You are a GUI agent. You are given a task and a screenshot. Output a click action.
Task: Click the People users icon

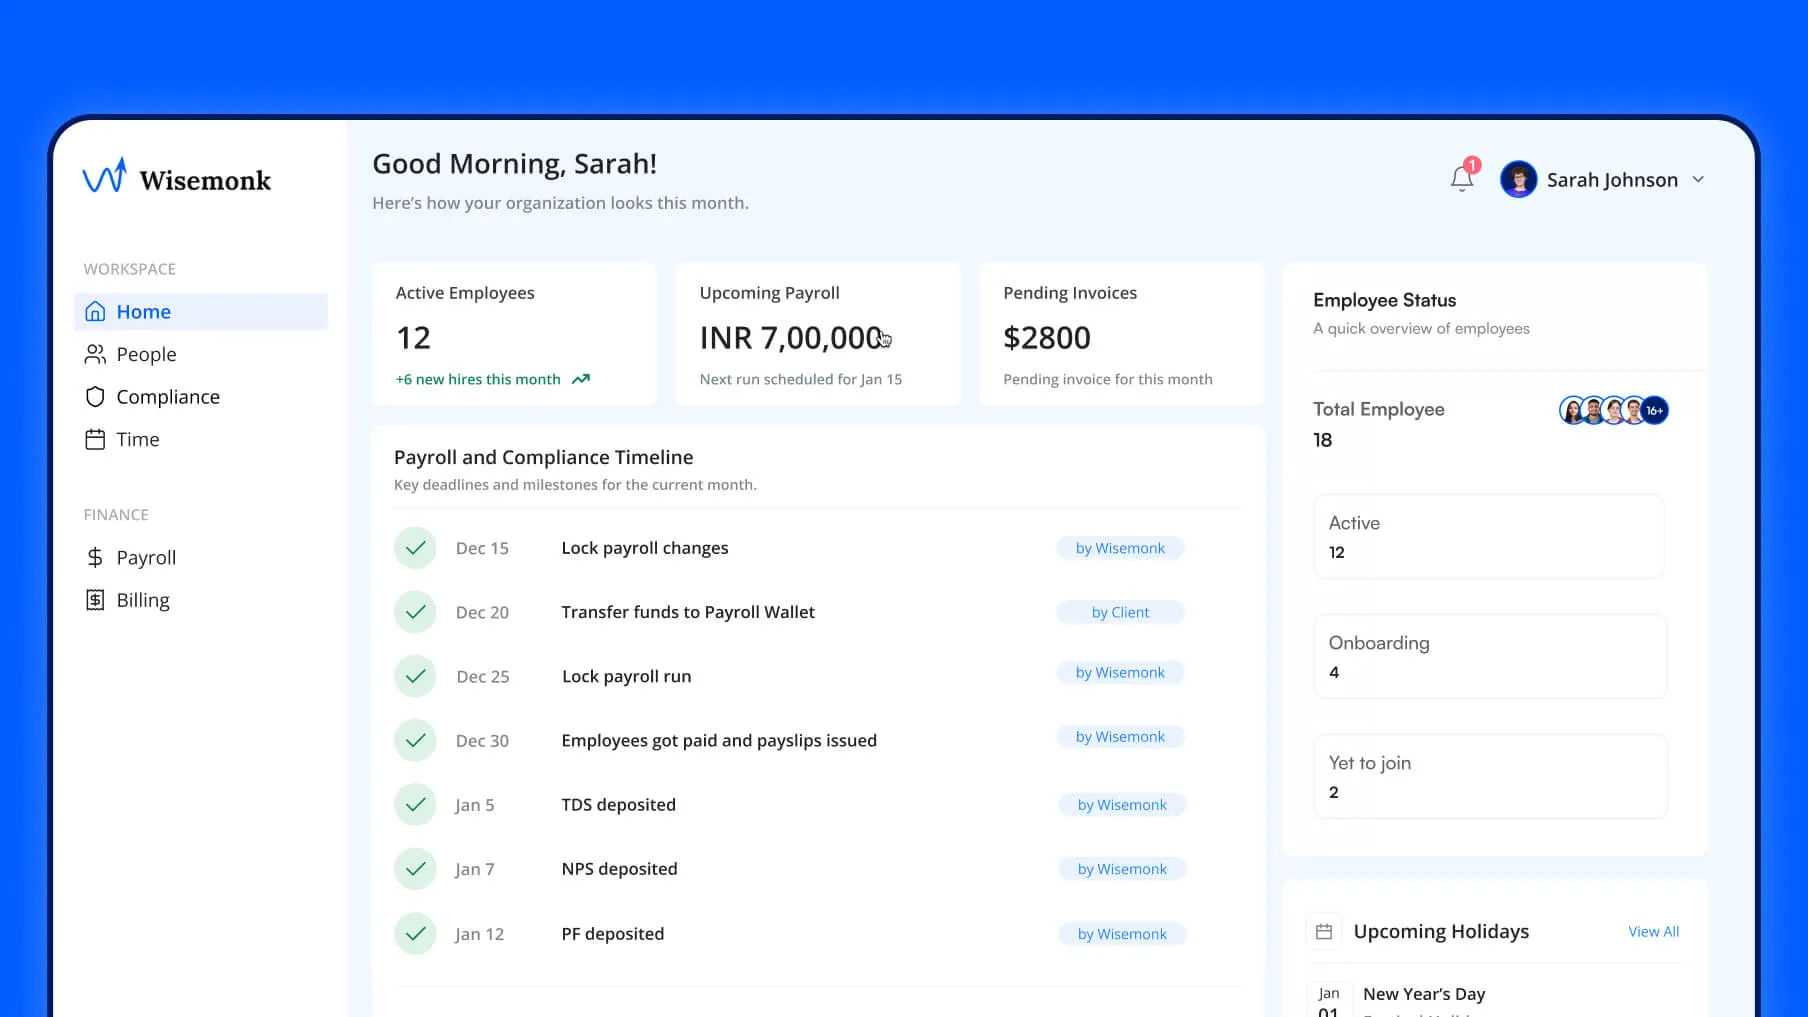[x=95, y=354]
